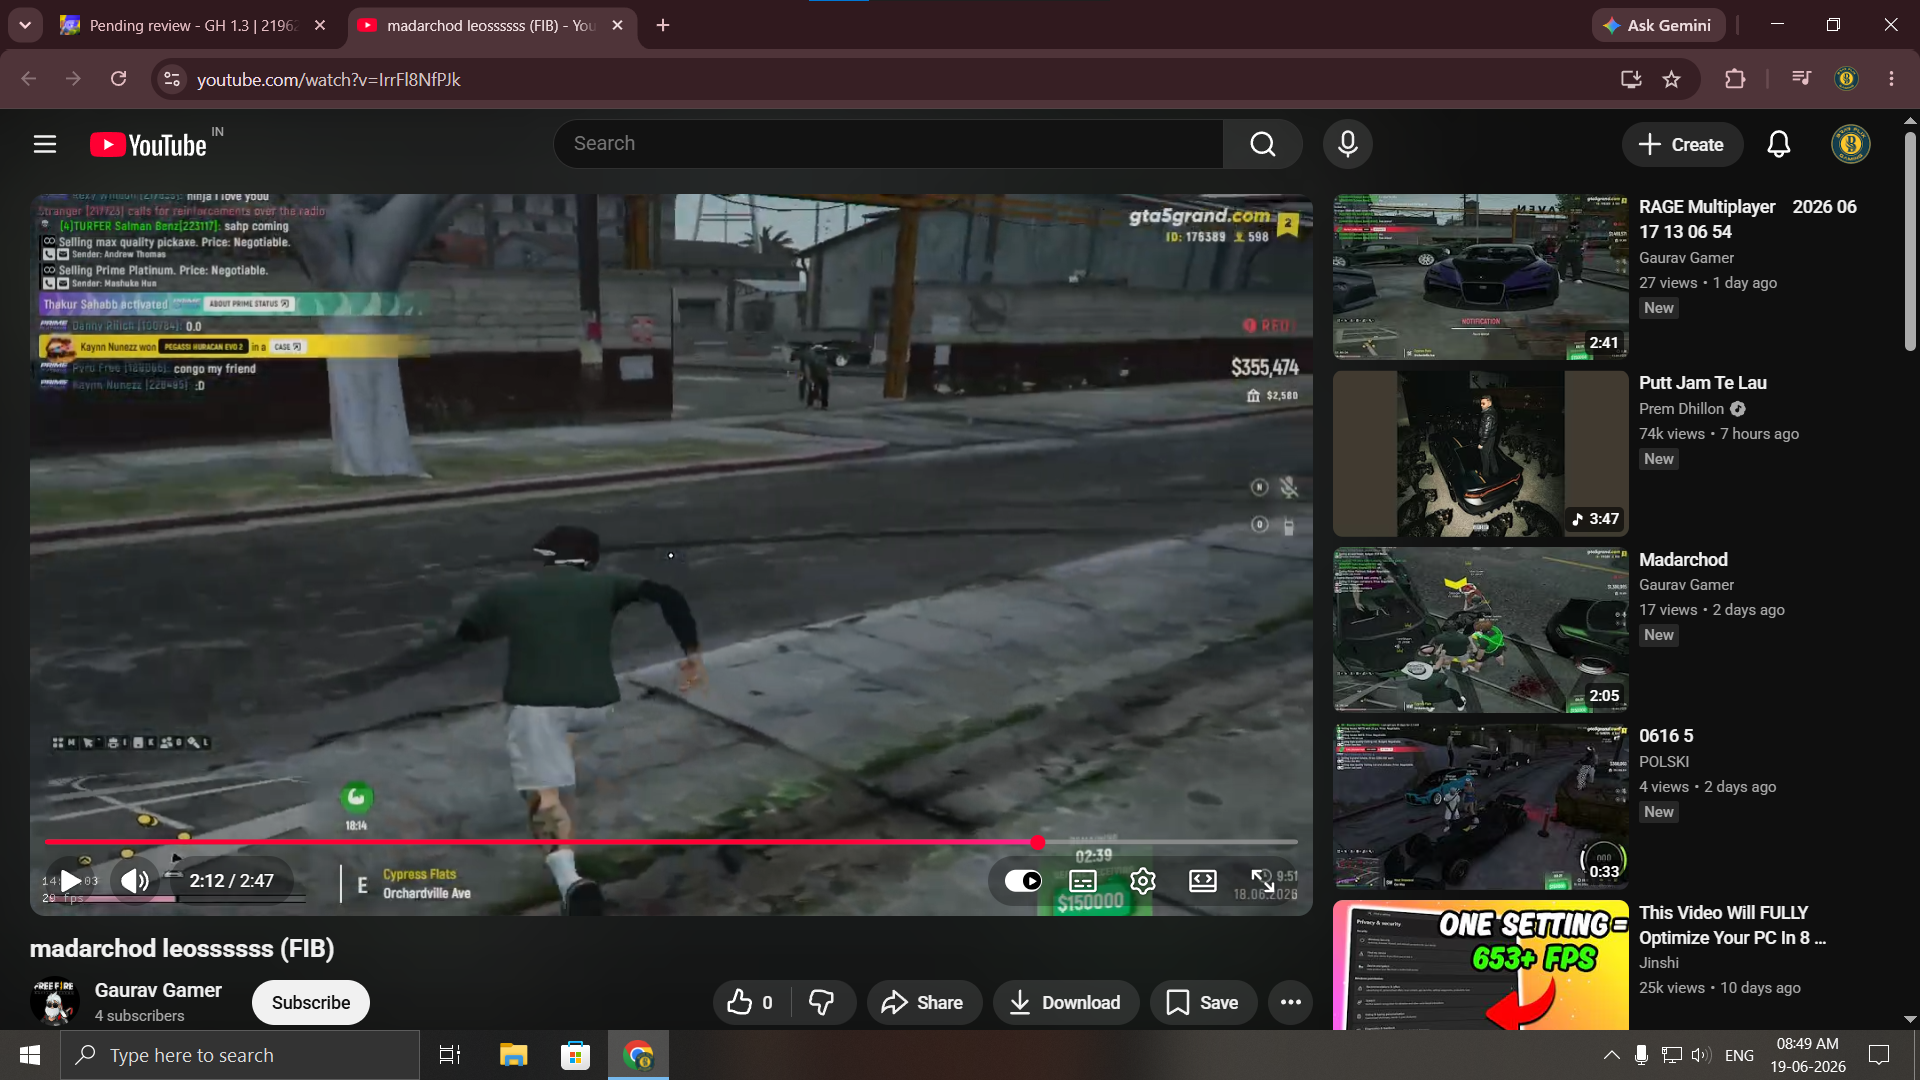Save the video to a playlist
1920x1080 pixels.
pos(1204,1003)
